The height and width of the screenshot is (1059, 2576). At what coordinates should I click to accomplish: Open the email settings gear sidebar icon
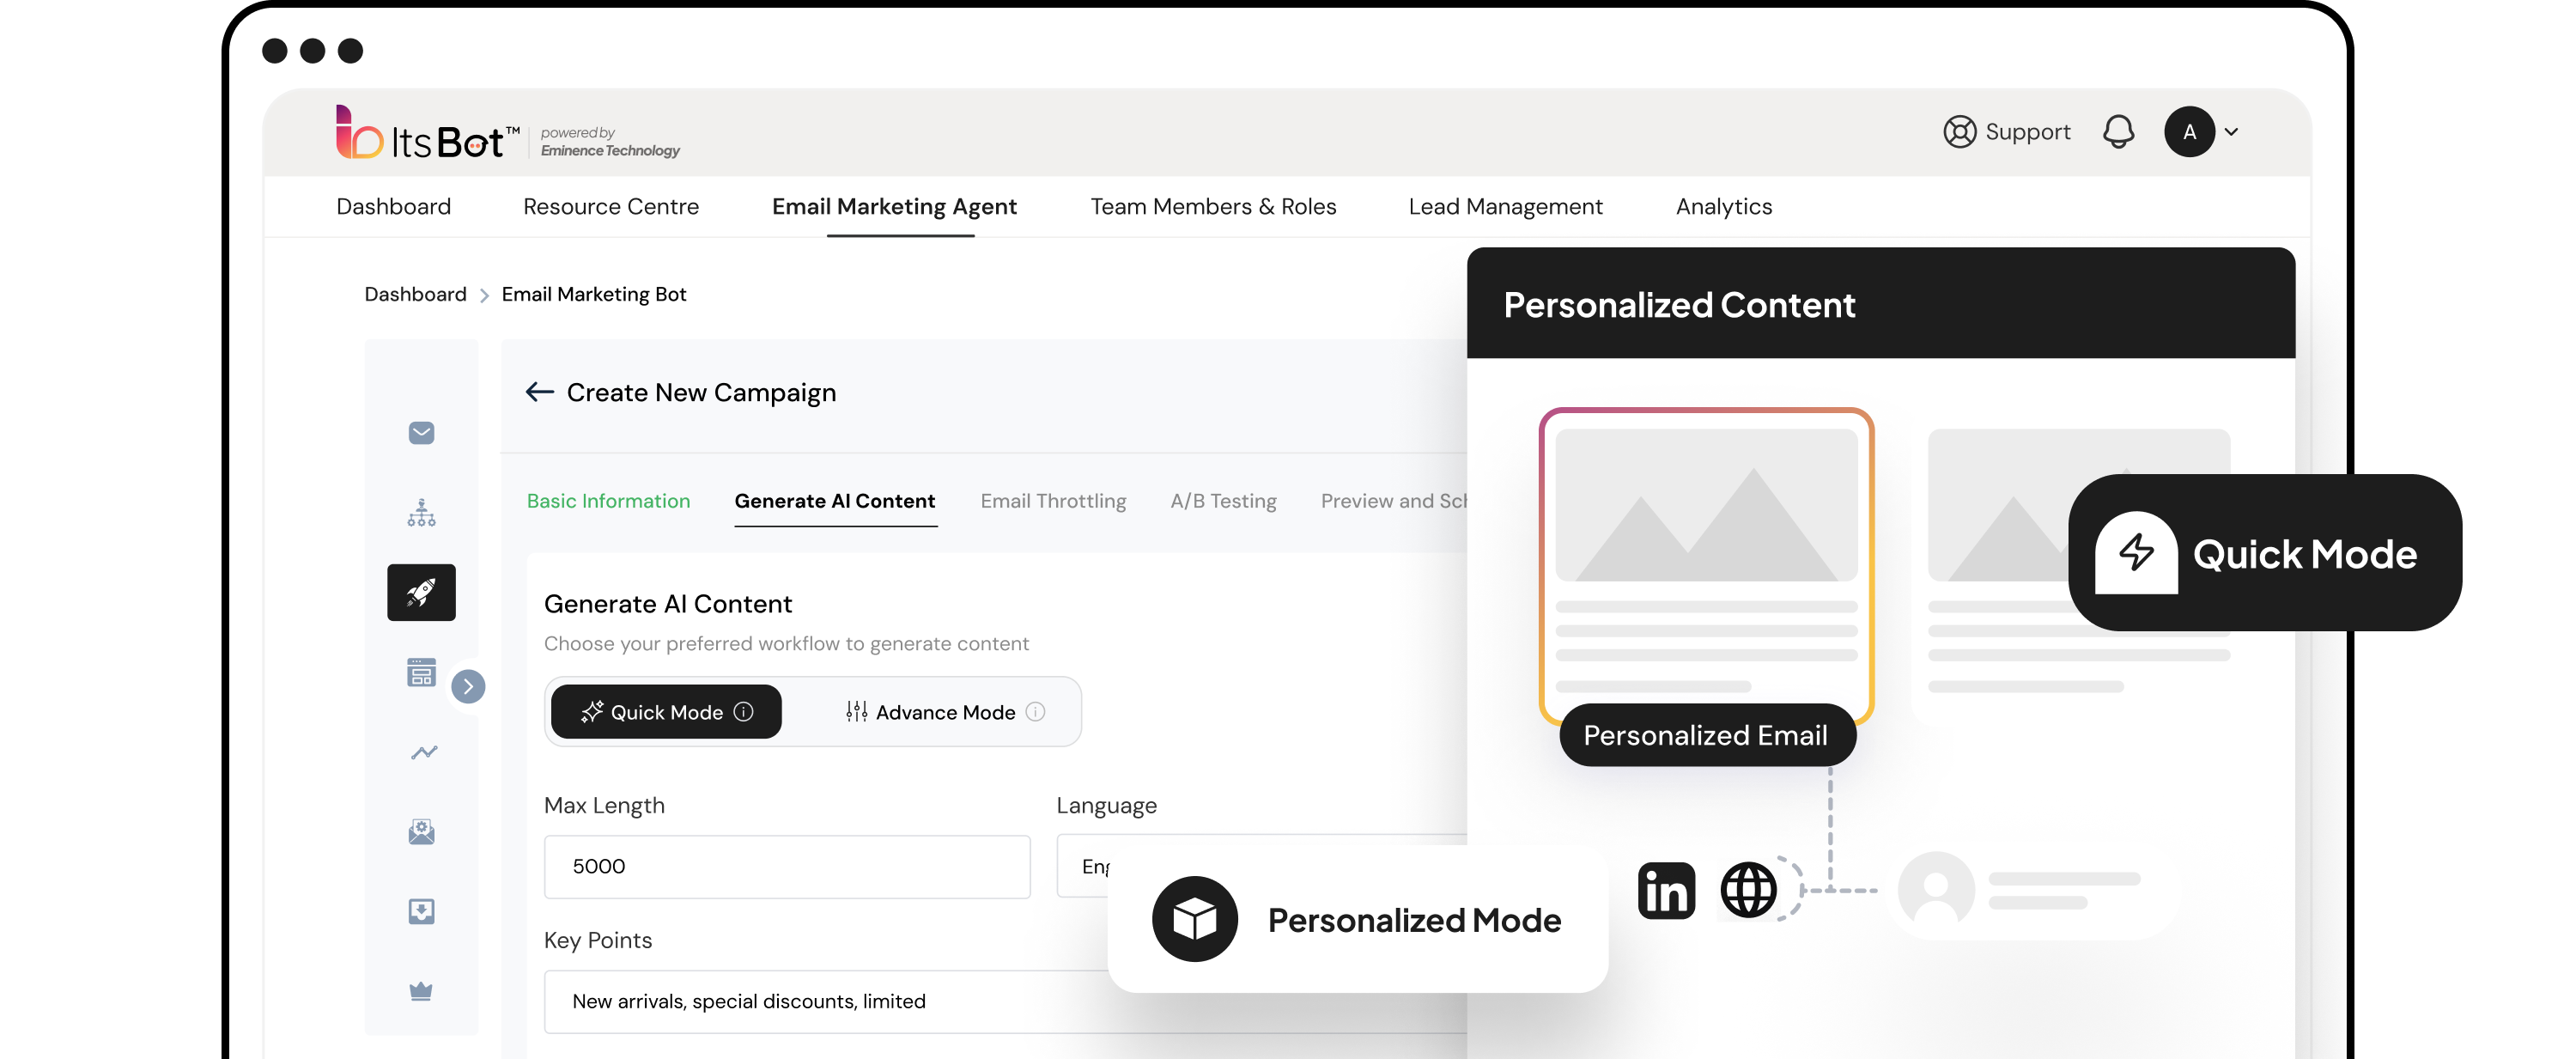click(x=421, y=832)
